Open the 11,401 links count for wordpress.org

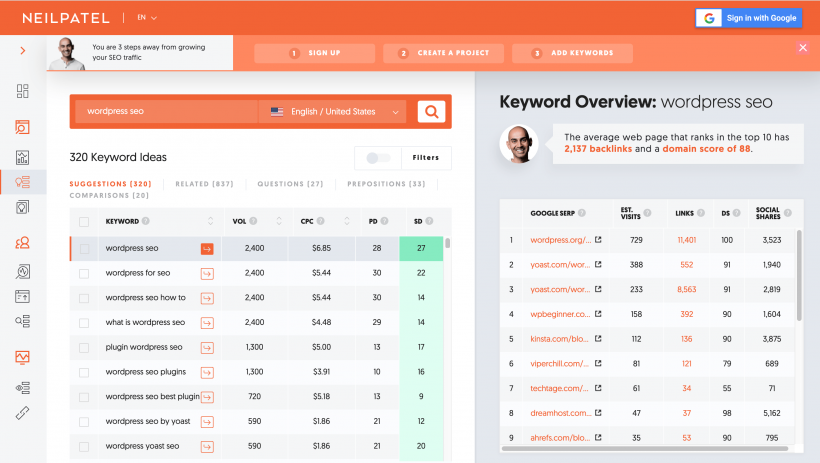click(687, 240)
